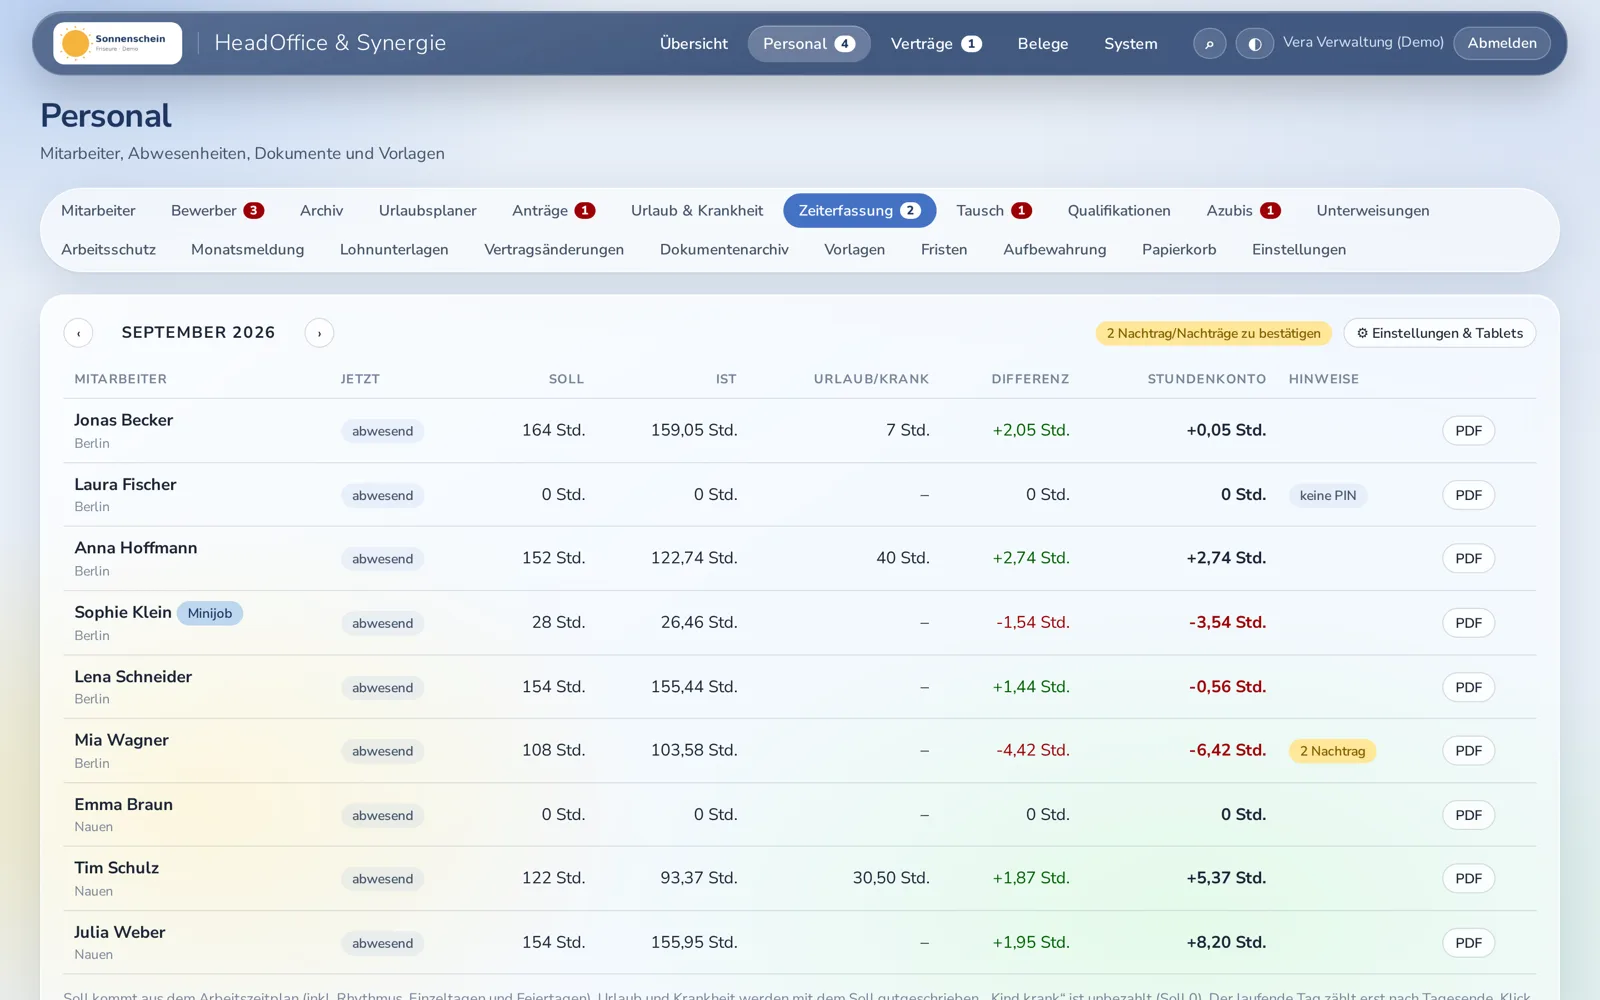1600x1000 pixels.
Task: Open the Einstellungen tab
Action: coord(1299,250)
